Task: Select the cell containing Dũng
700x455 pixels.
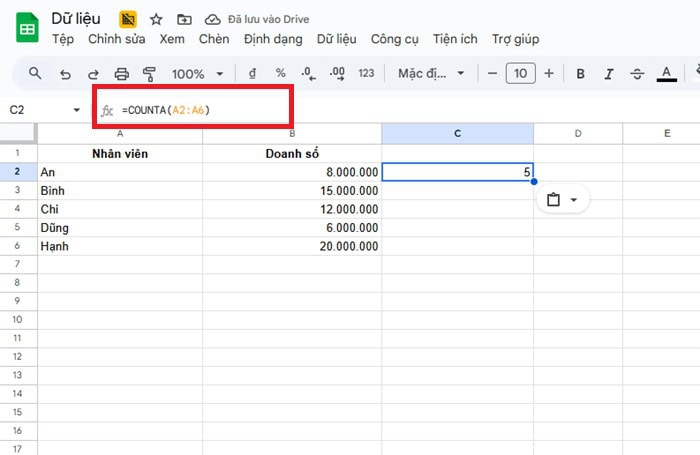Action: [x=120, y=228]
